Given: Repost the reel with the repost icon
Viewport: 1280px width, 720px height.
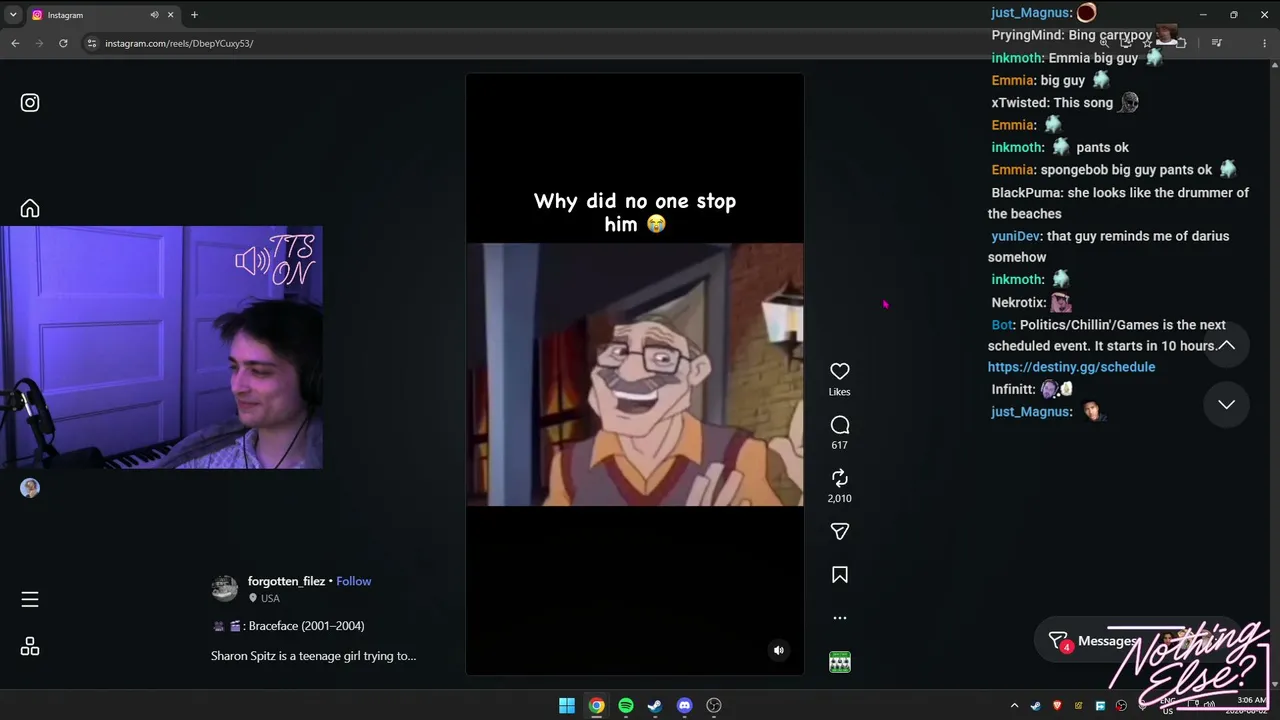Looking at the screenshot, I should click(840, 478).
